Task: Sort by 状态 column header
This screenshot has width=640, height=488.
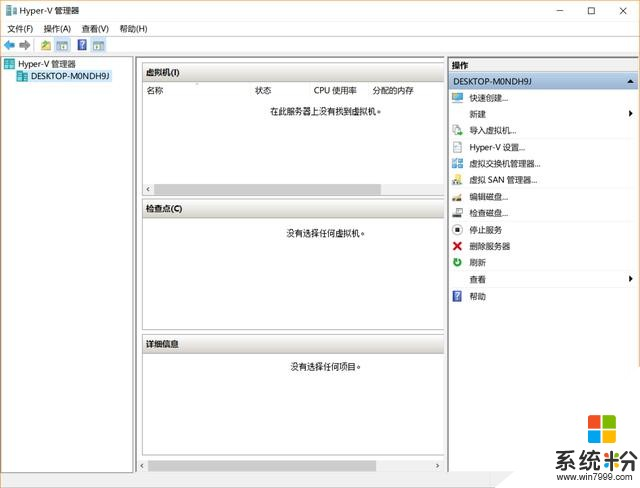Action: point(263,91)
